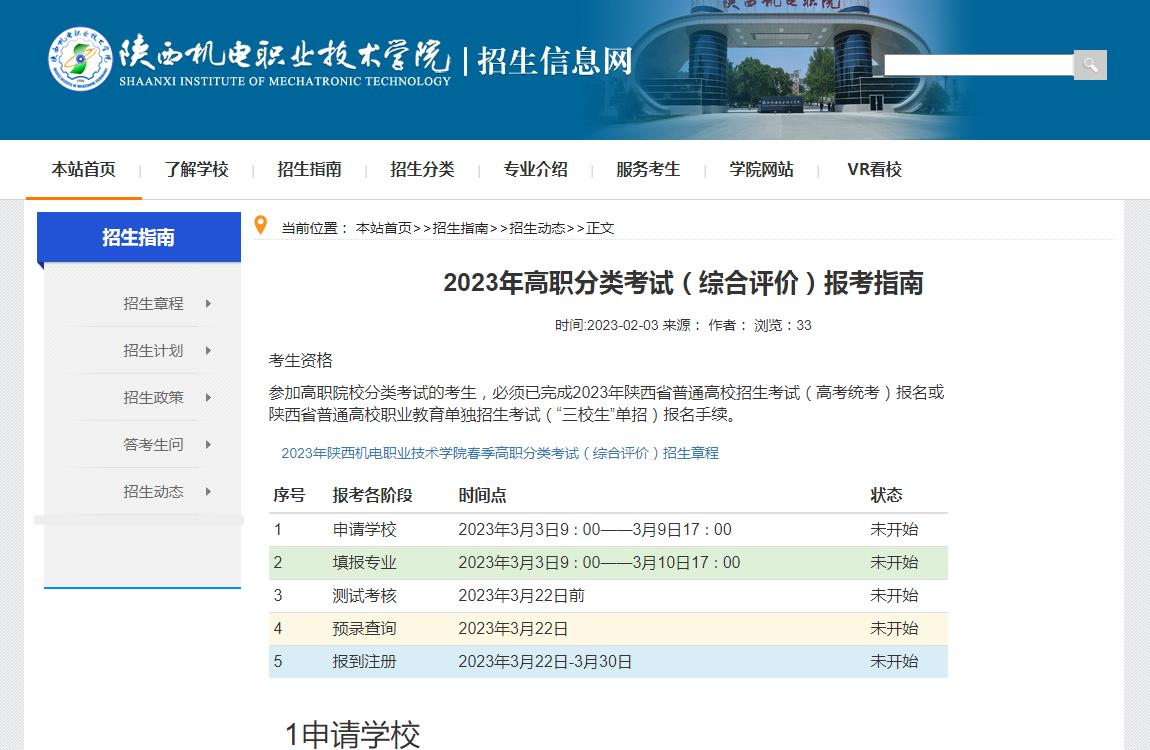
Task: Go to 本站首页 in the breadcrumb
Action: pos(384,228)
